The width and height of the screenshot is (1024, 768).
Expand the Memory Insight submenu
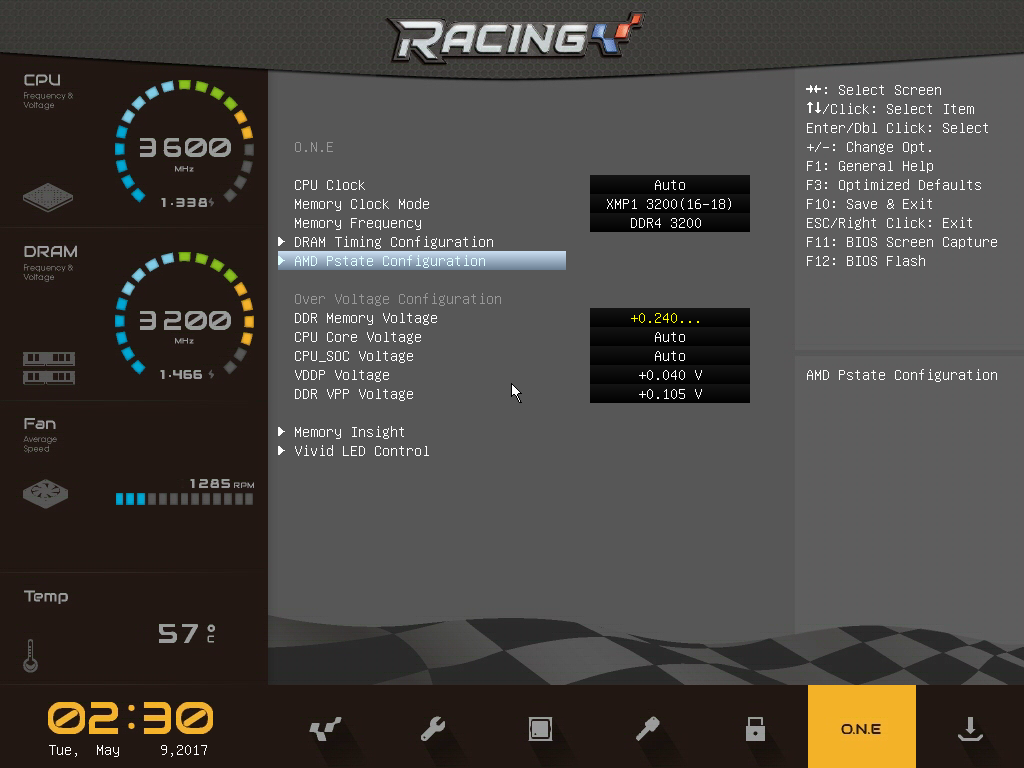click(349, 432)
